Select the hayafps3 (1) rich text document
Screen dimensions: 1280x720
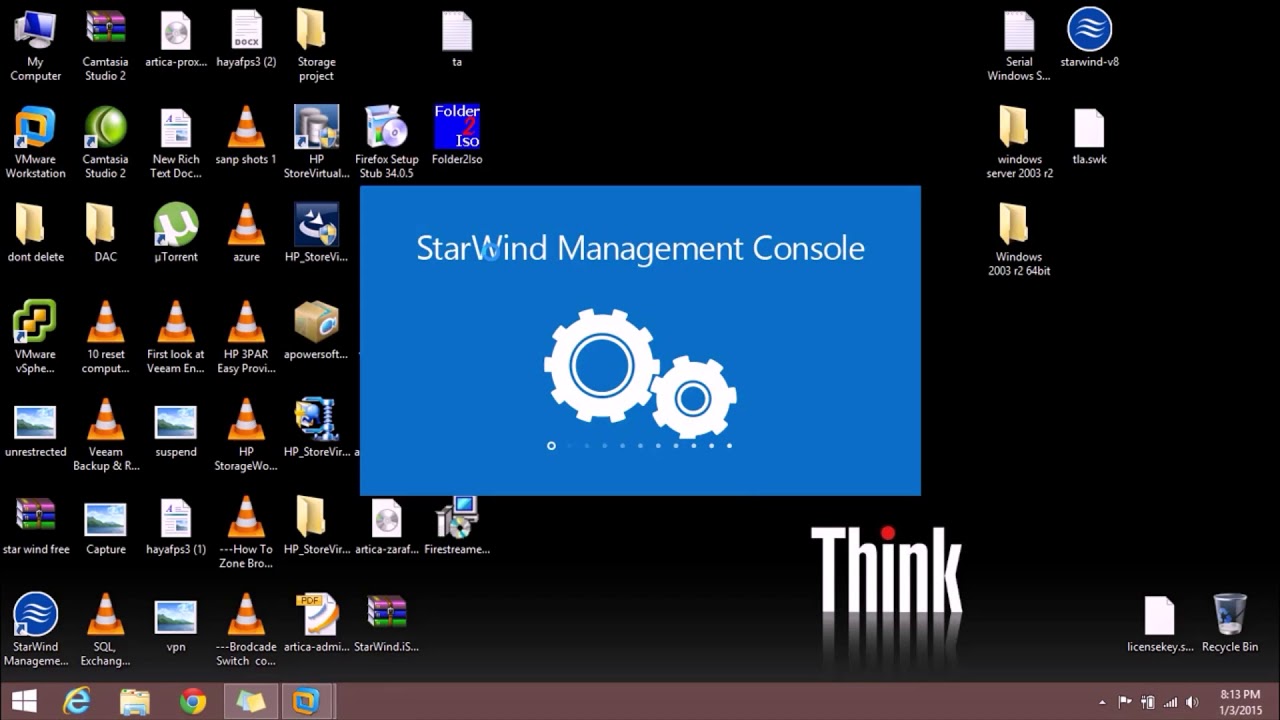click(x=176, y=526)
